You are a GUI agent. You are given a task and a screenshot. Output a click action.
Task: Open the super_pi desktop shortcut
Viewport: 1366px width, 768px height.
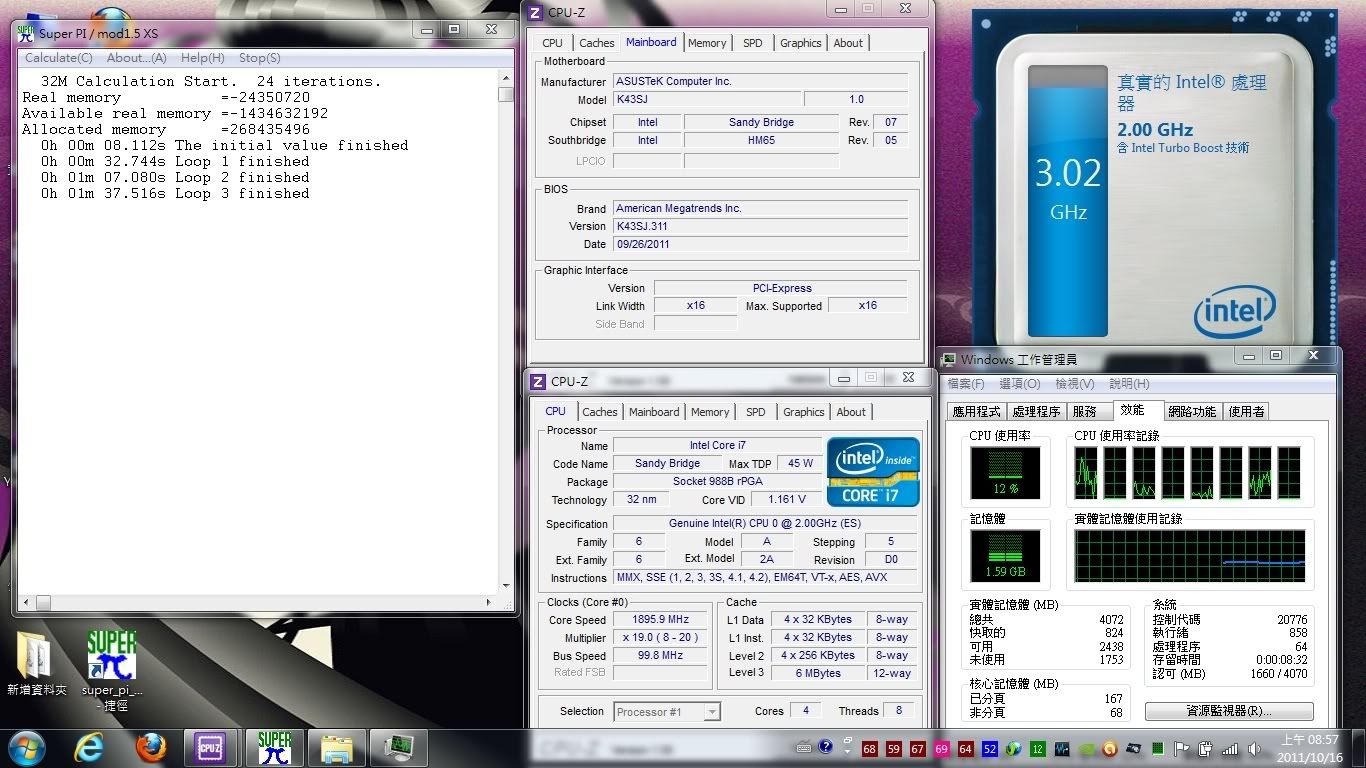(x=111, y=670)
